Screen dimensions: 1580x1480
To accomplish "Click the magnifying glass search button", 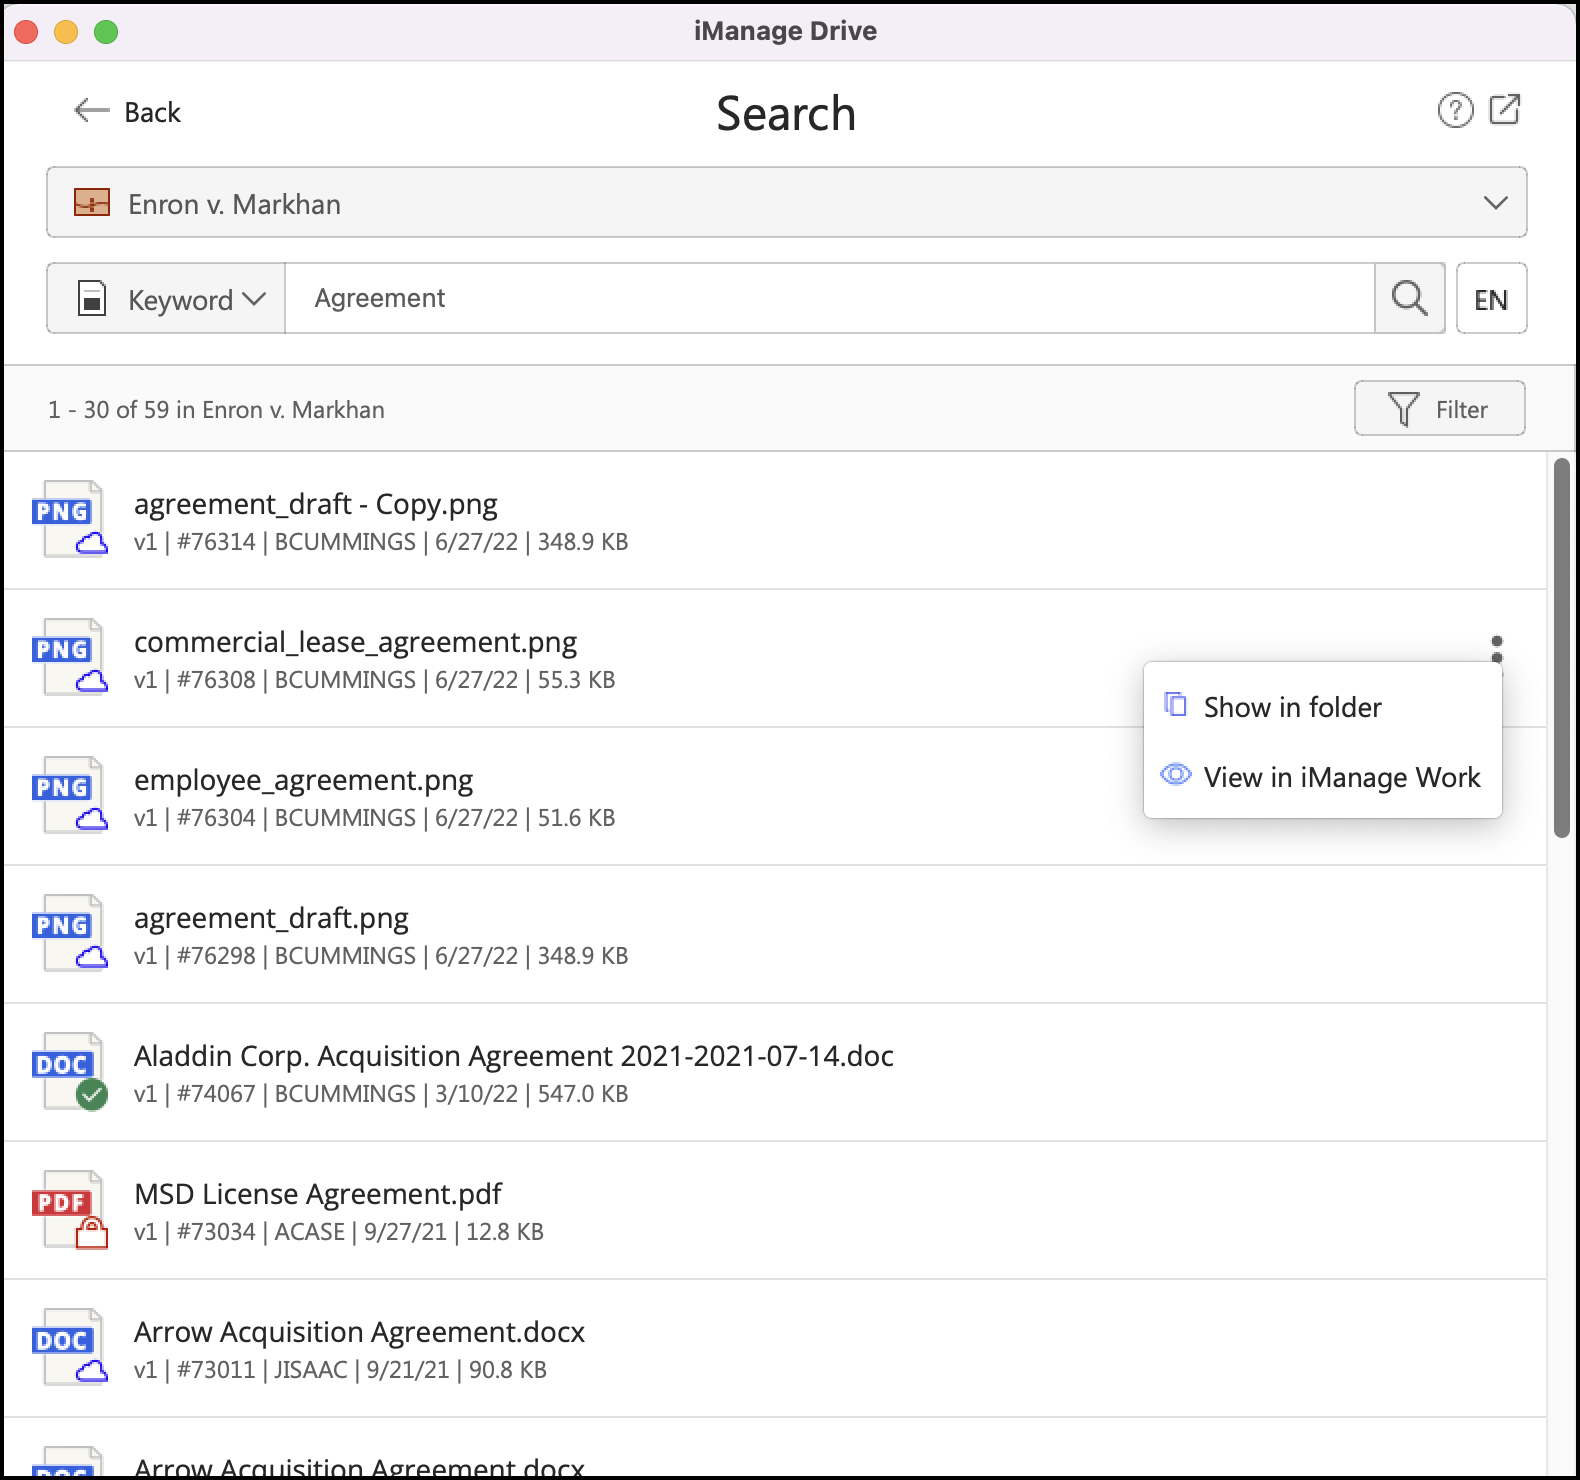I will (1410, 298).
